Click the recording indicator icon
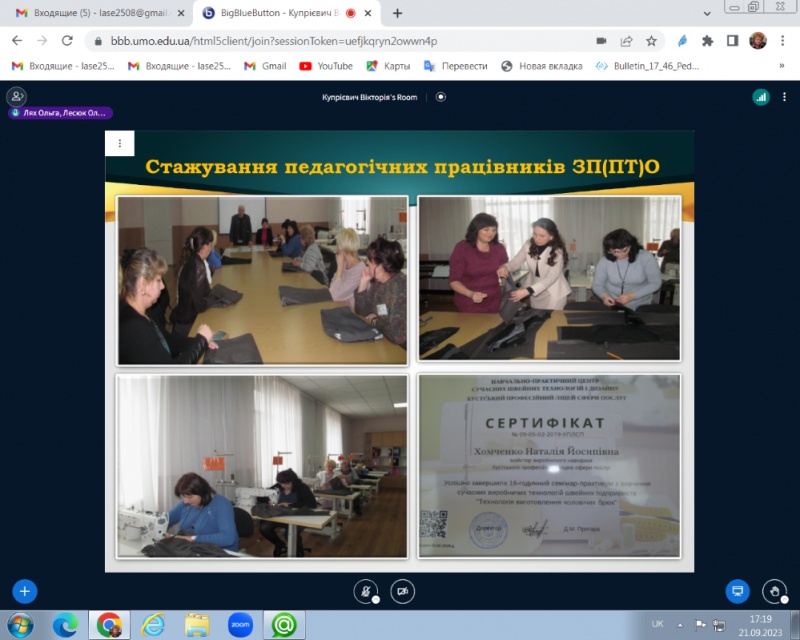The height and width of the screenshot is (640, 800). coord(441,97)
